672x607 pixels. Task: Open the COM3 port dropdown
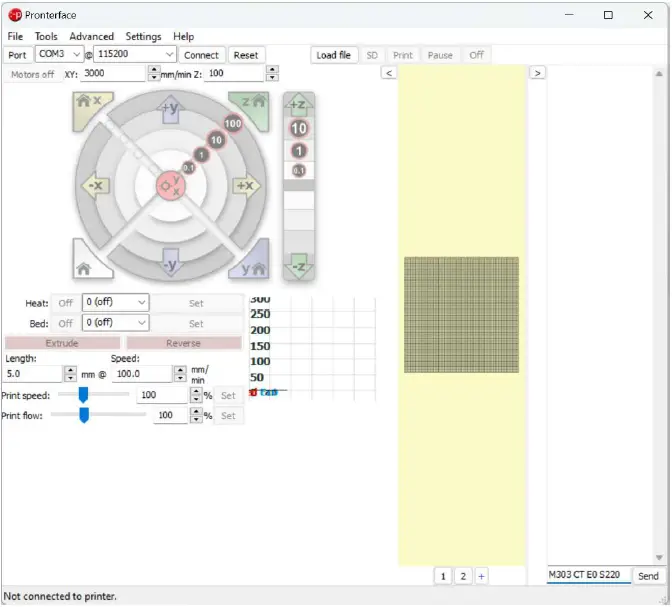tap(60, 55)
